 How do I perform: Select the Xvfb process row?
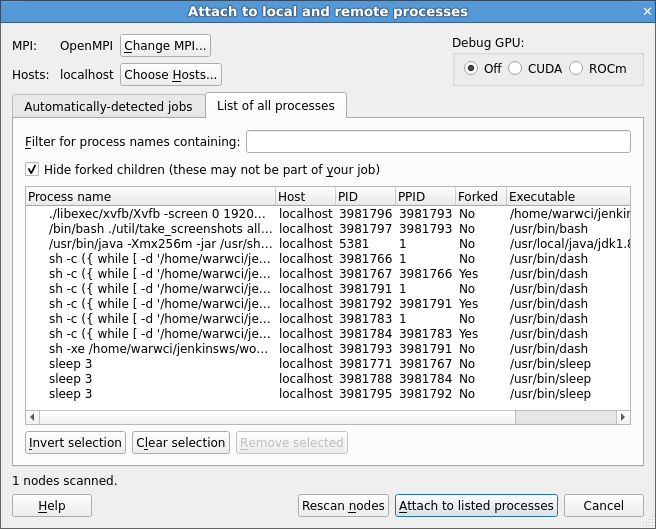coord(328,214)
